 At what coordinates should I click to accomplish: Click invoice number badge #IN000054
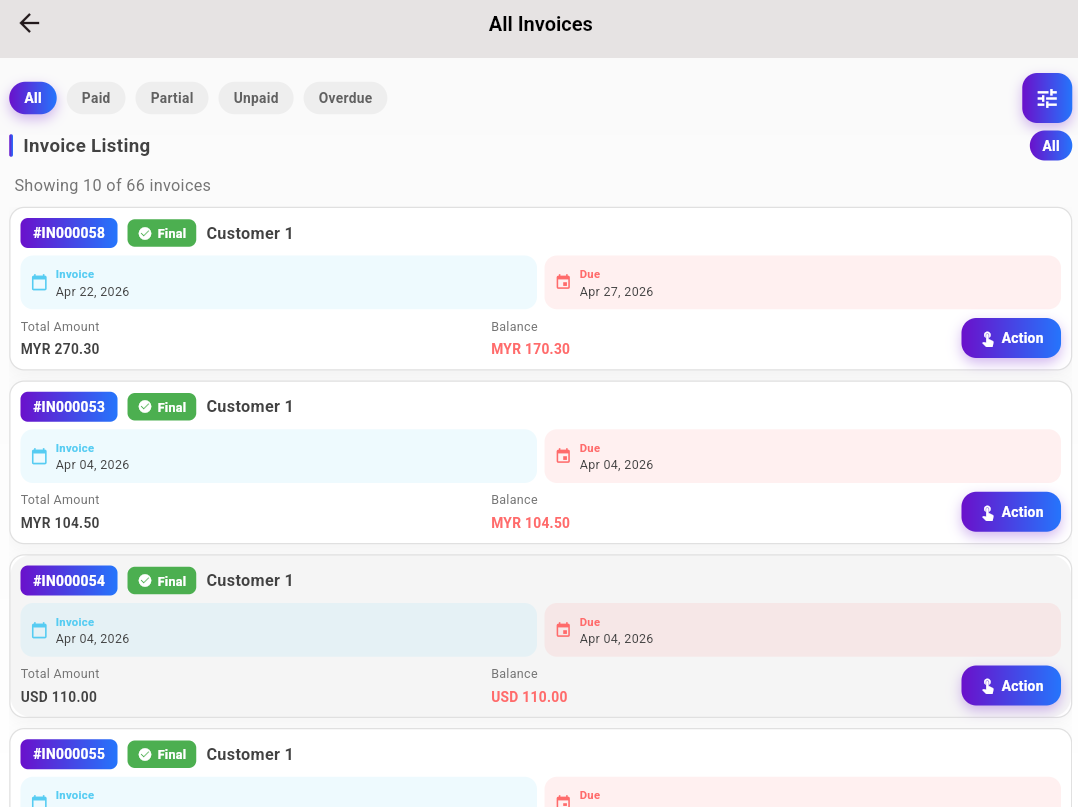pyautogui.click(x=69, y=581)
